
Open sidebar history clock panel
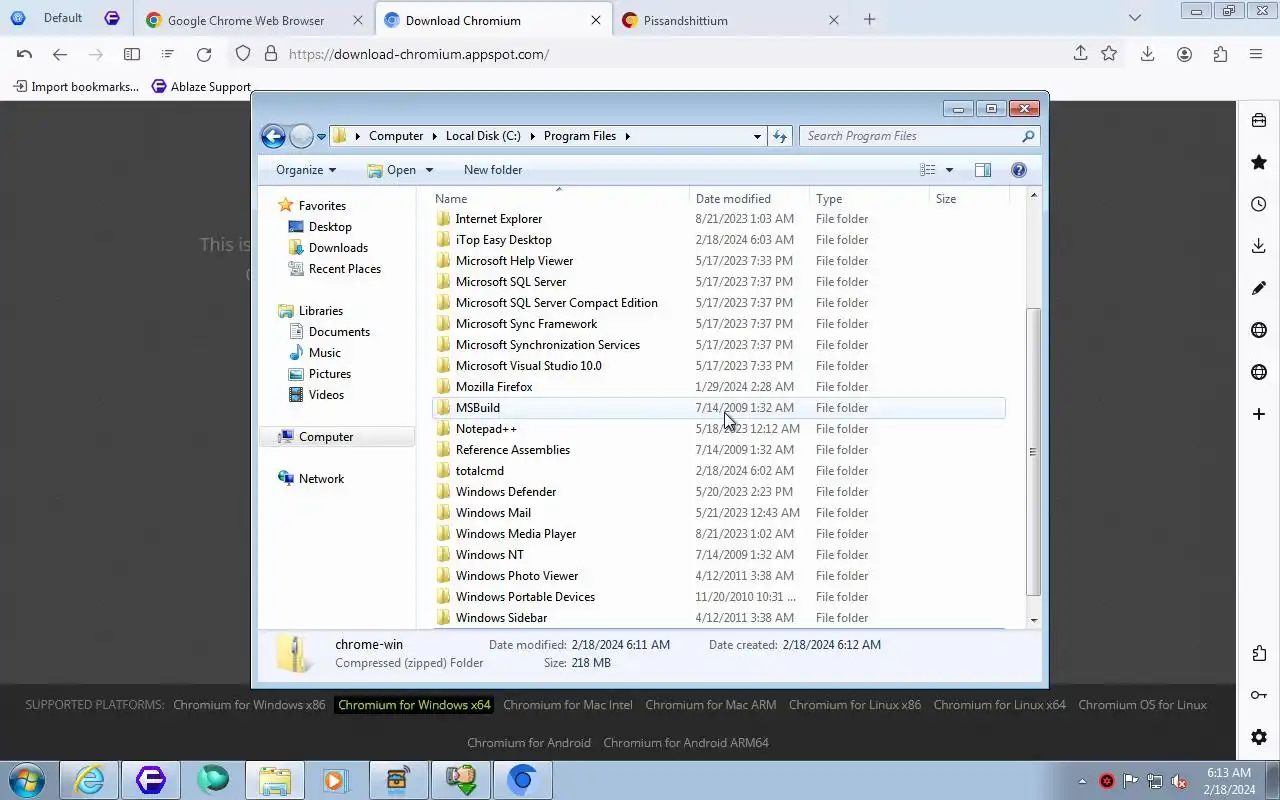click(x=1259, y=204)
